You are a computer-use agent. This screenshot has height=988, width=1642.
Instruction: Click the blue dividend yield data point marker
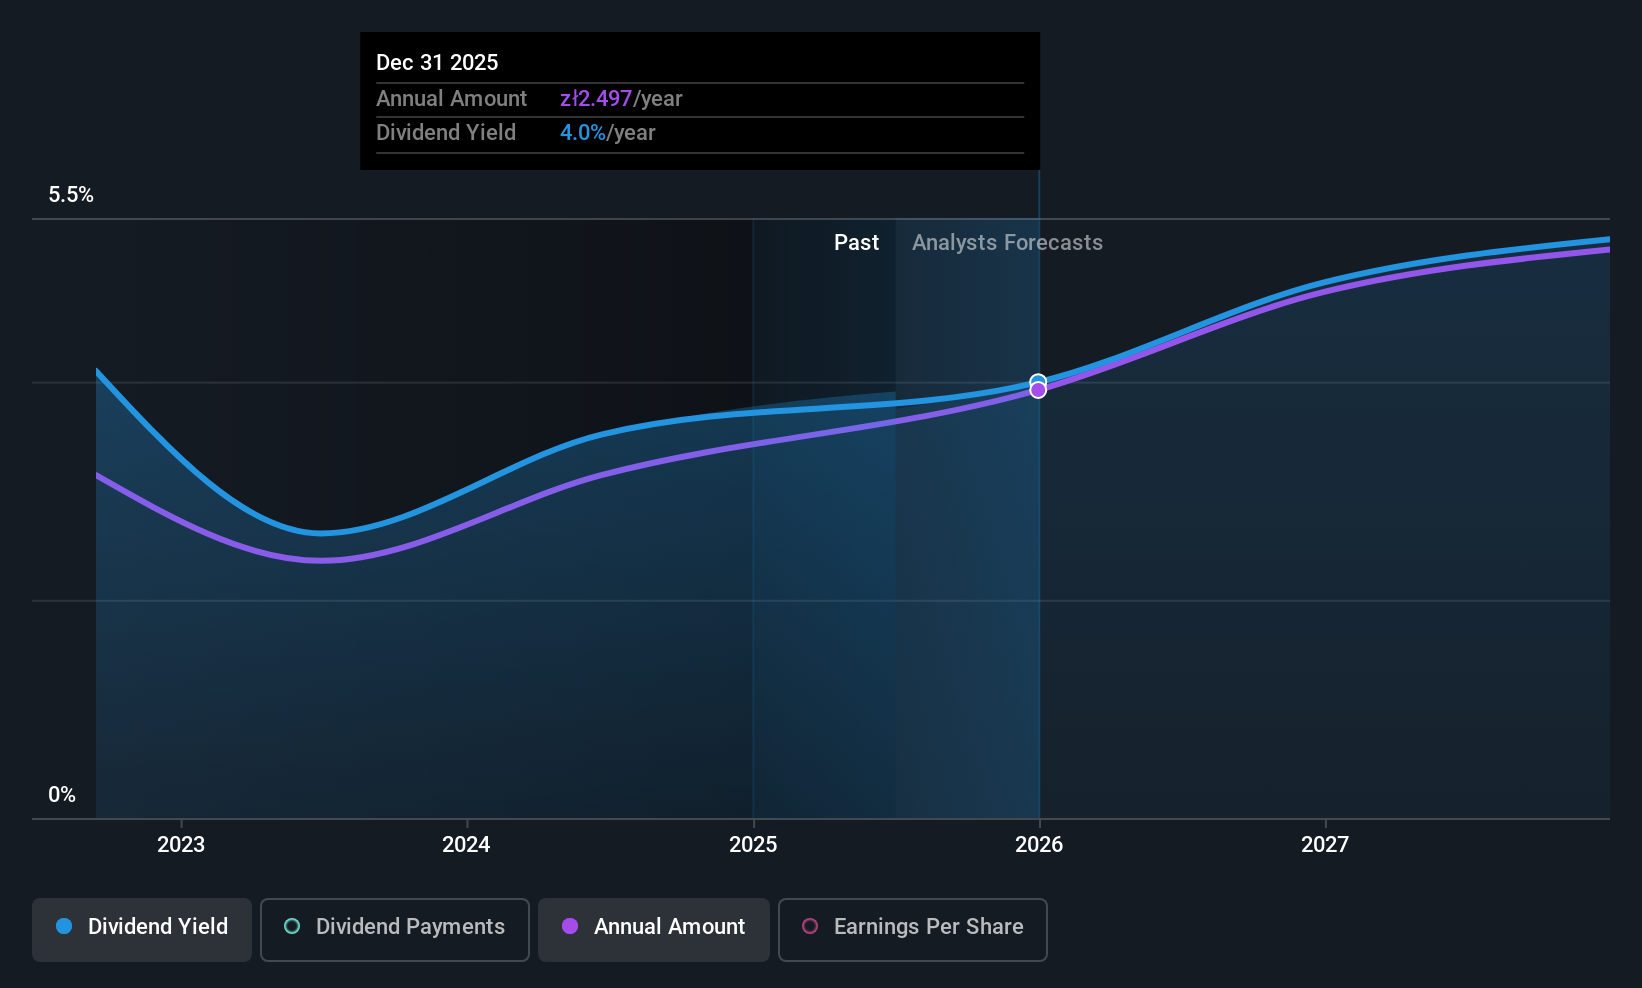(1038, 381)
